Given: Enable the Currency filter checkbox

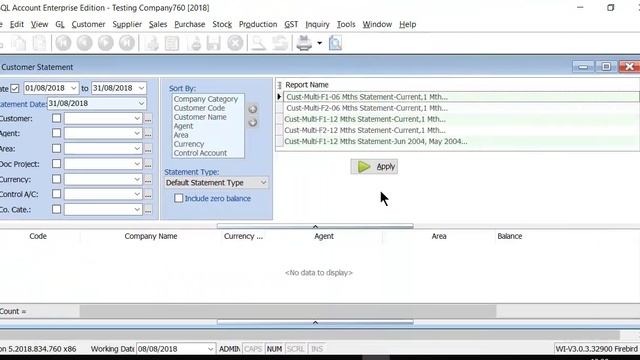Looking at the screenshot, I should coord(56,179).
